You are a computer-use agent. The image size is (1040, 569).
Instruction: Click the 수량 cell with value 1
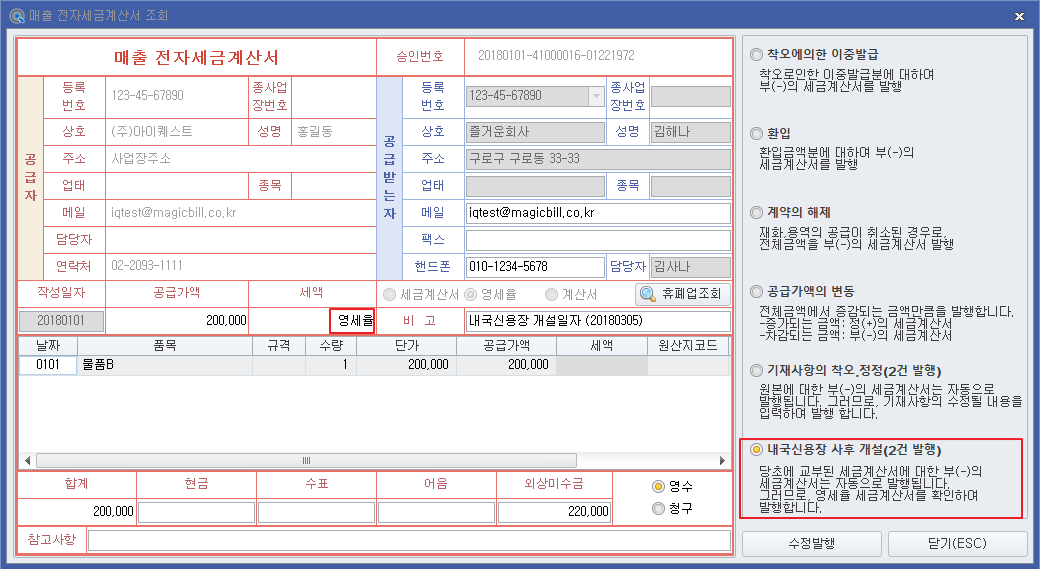click(331, 365)
